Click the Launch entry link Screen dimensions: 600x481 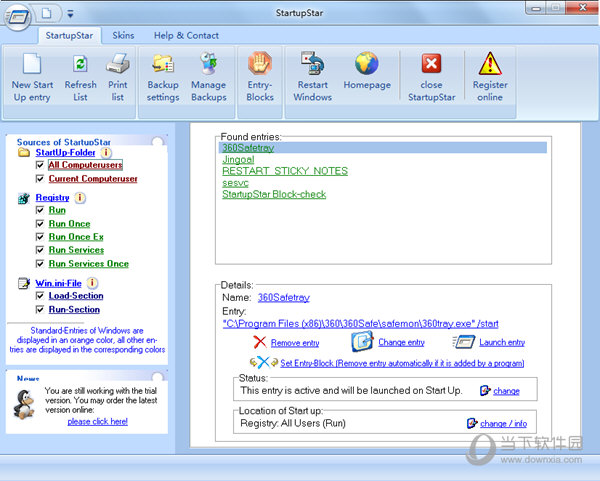[502, 342]
